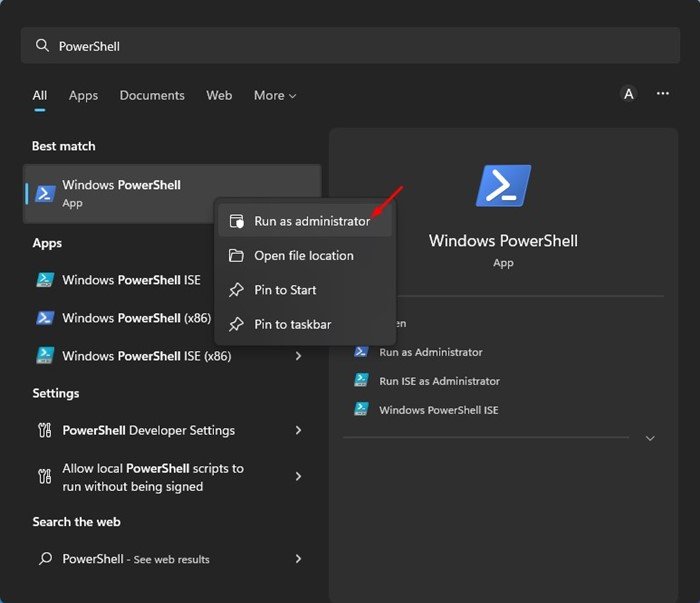This screenshot has width=700, height=603.
Task: Click the search magnifier icon
Action: (x=42, y=46)
